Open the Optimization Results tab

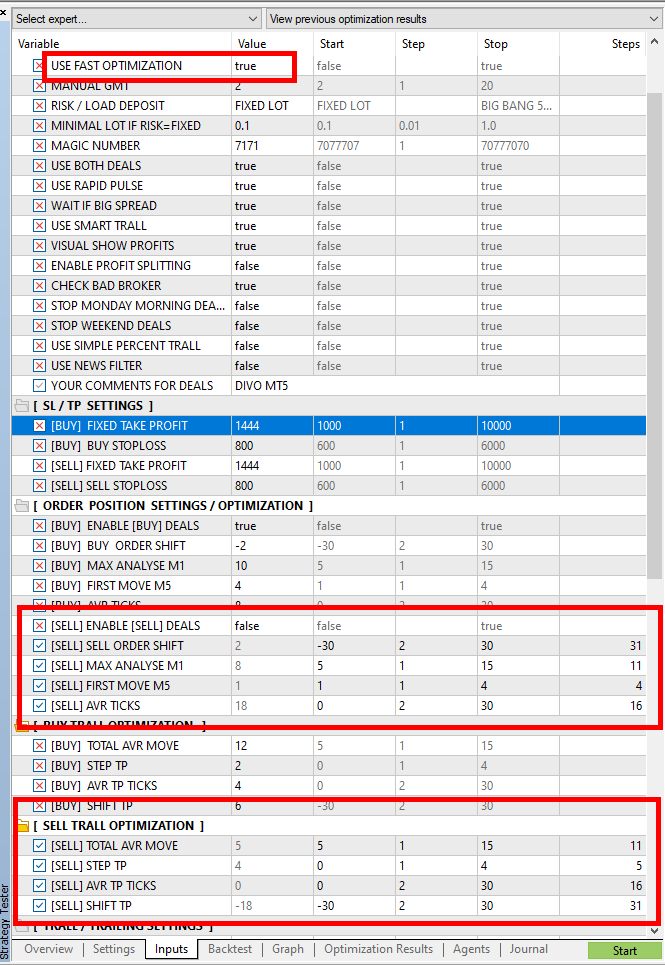coord(378,949)
